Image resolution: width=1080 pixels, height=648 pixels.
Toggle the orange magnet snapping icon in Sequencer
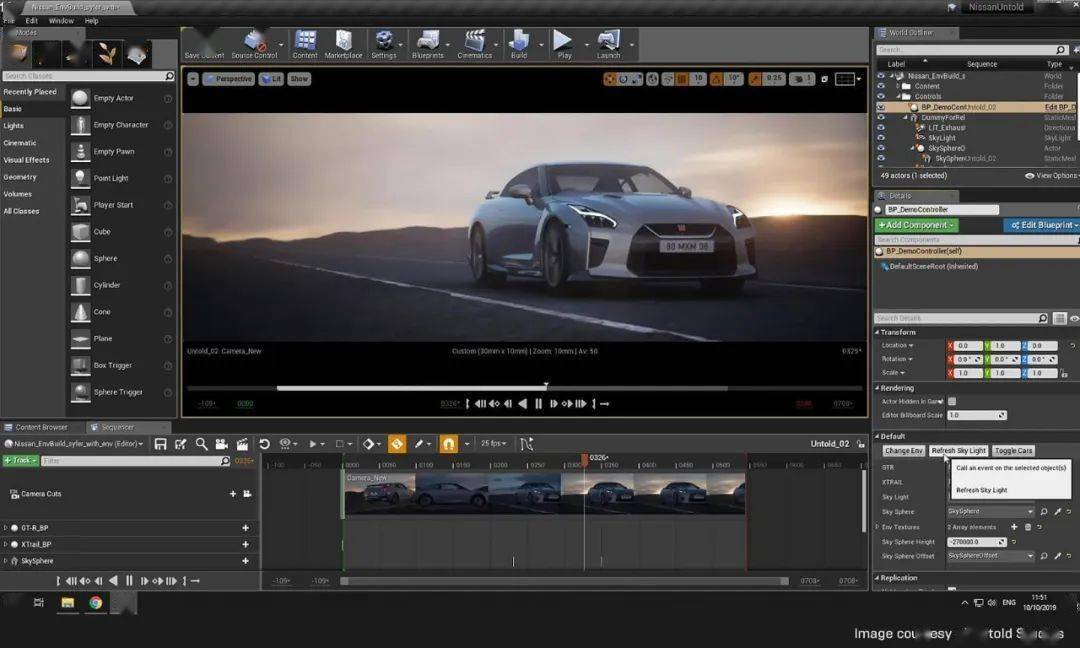[448, 444]
